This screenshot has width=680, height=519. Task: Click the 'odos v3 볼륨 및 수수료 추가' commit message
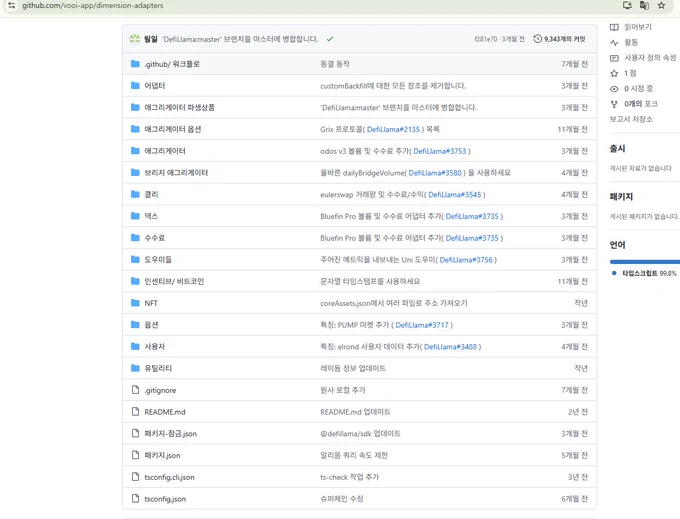point(365,151)
